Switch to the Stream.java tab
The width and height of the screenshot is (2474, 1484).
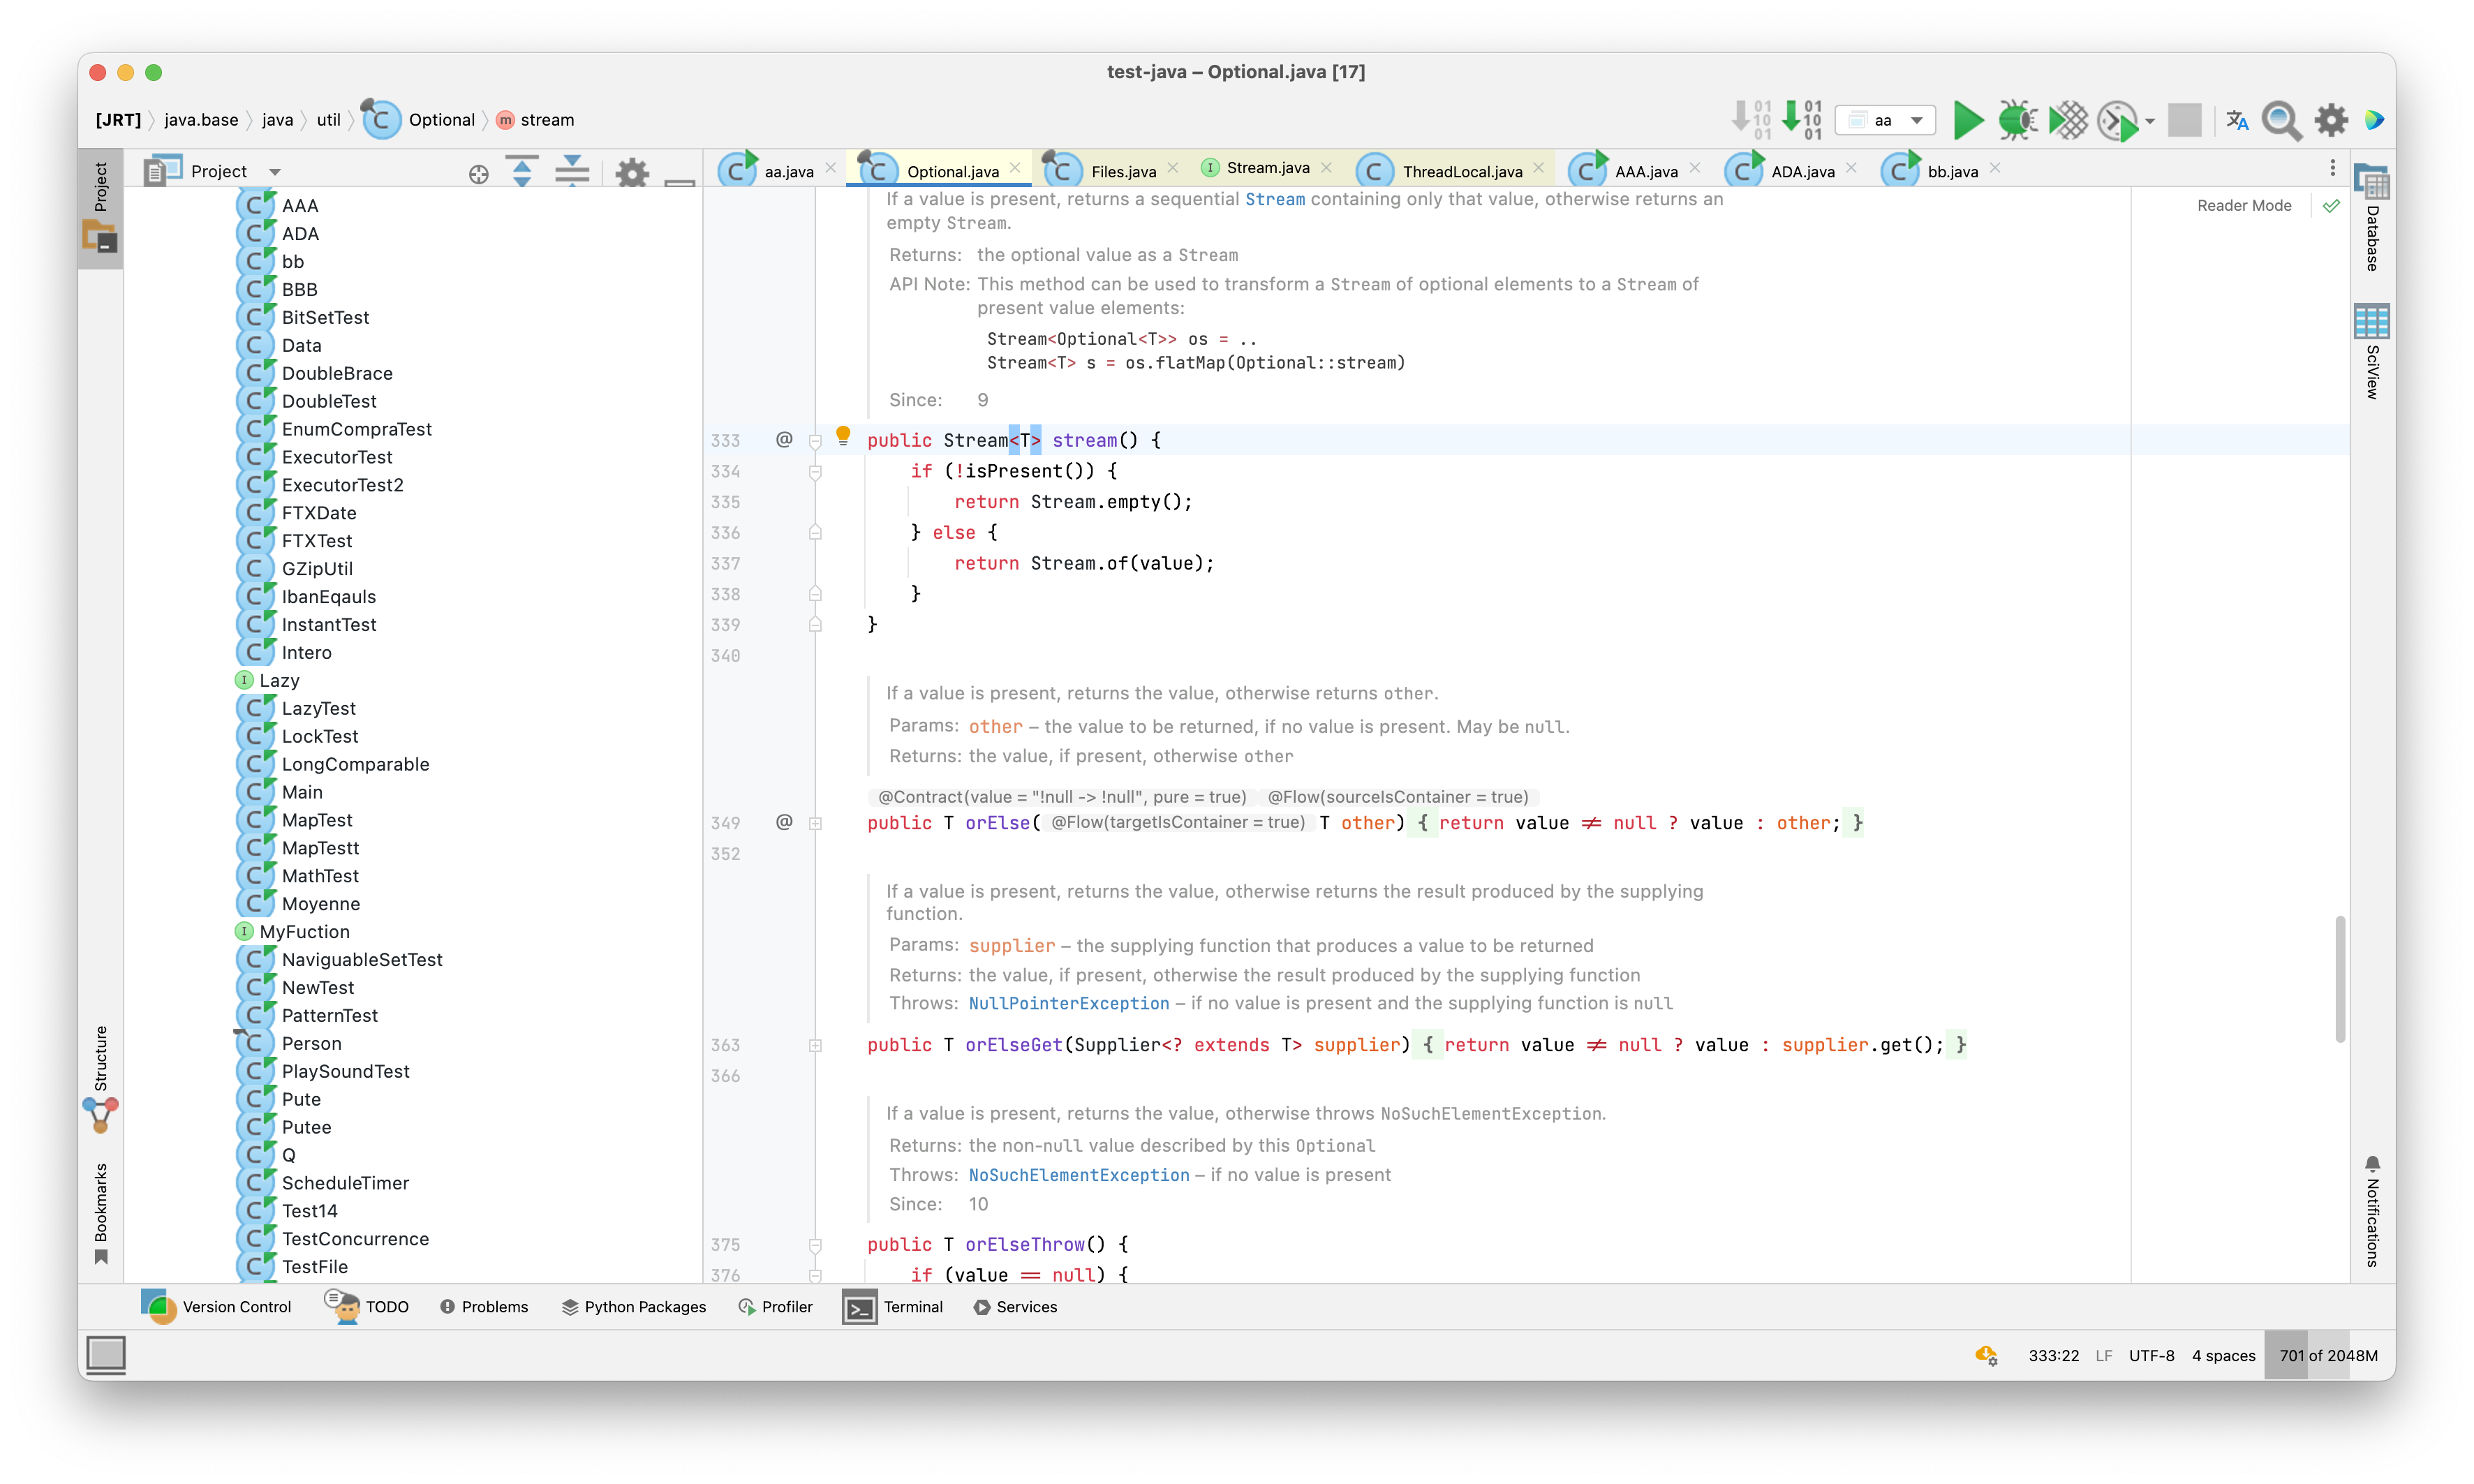tap(1267, 168)
